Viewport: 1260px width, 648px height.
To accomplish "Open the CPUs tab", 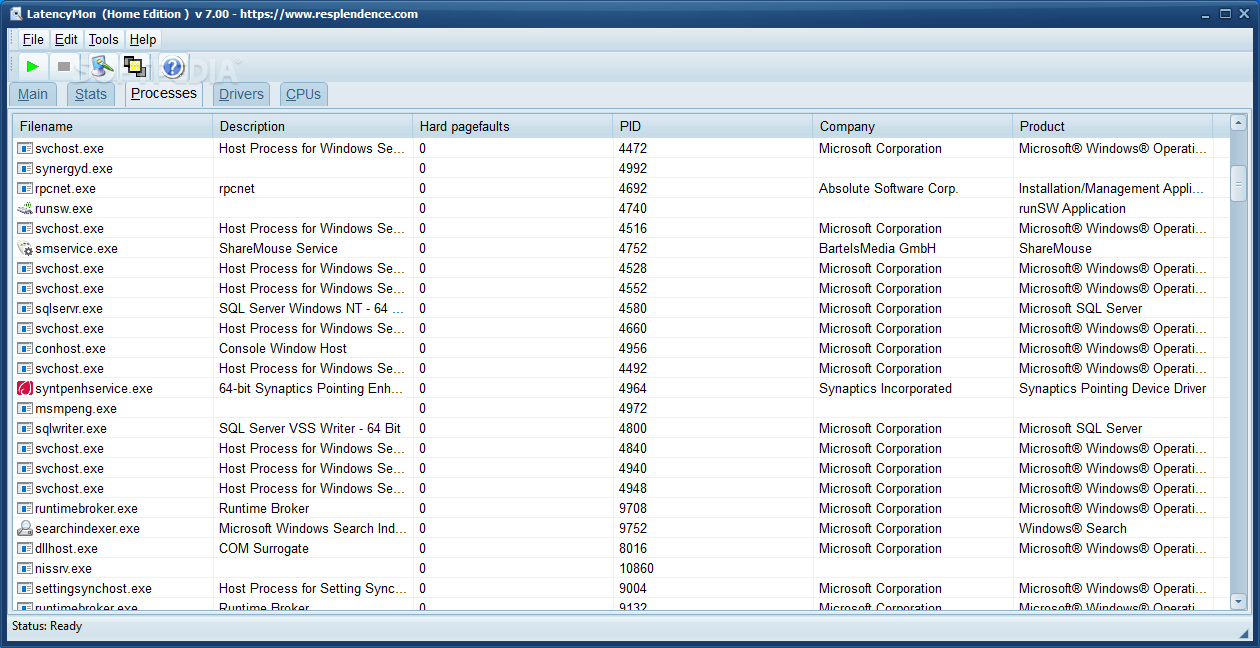I will coord(303,94).
